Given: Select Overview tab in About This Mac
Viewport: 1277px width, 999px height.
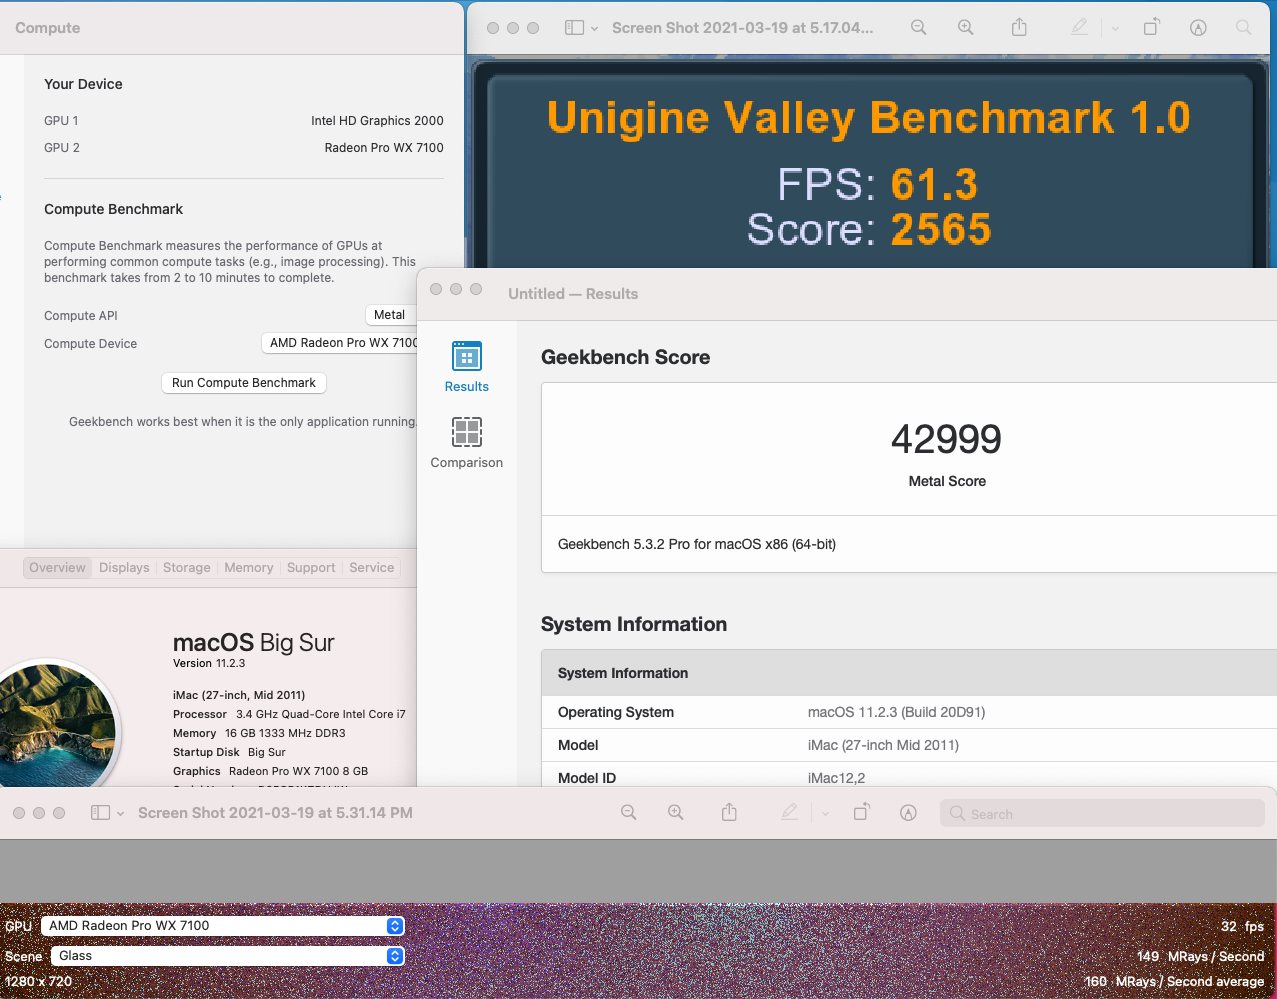Looking at the screenshot, I should (x=57, y=567).
